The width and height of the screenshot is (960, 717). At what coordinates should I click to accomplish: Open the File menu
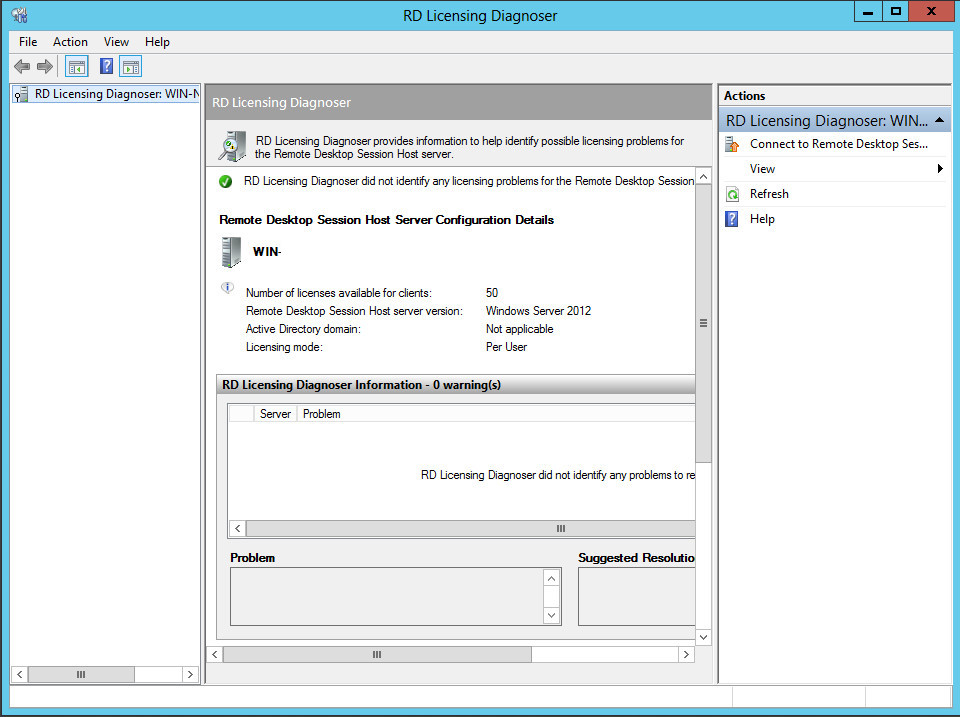(28, 42)
